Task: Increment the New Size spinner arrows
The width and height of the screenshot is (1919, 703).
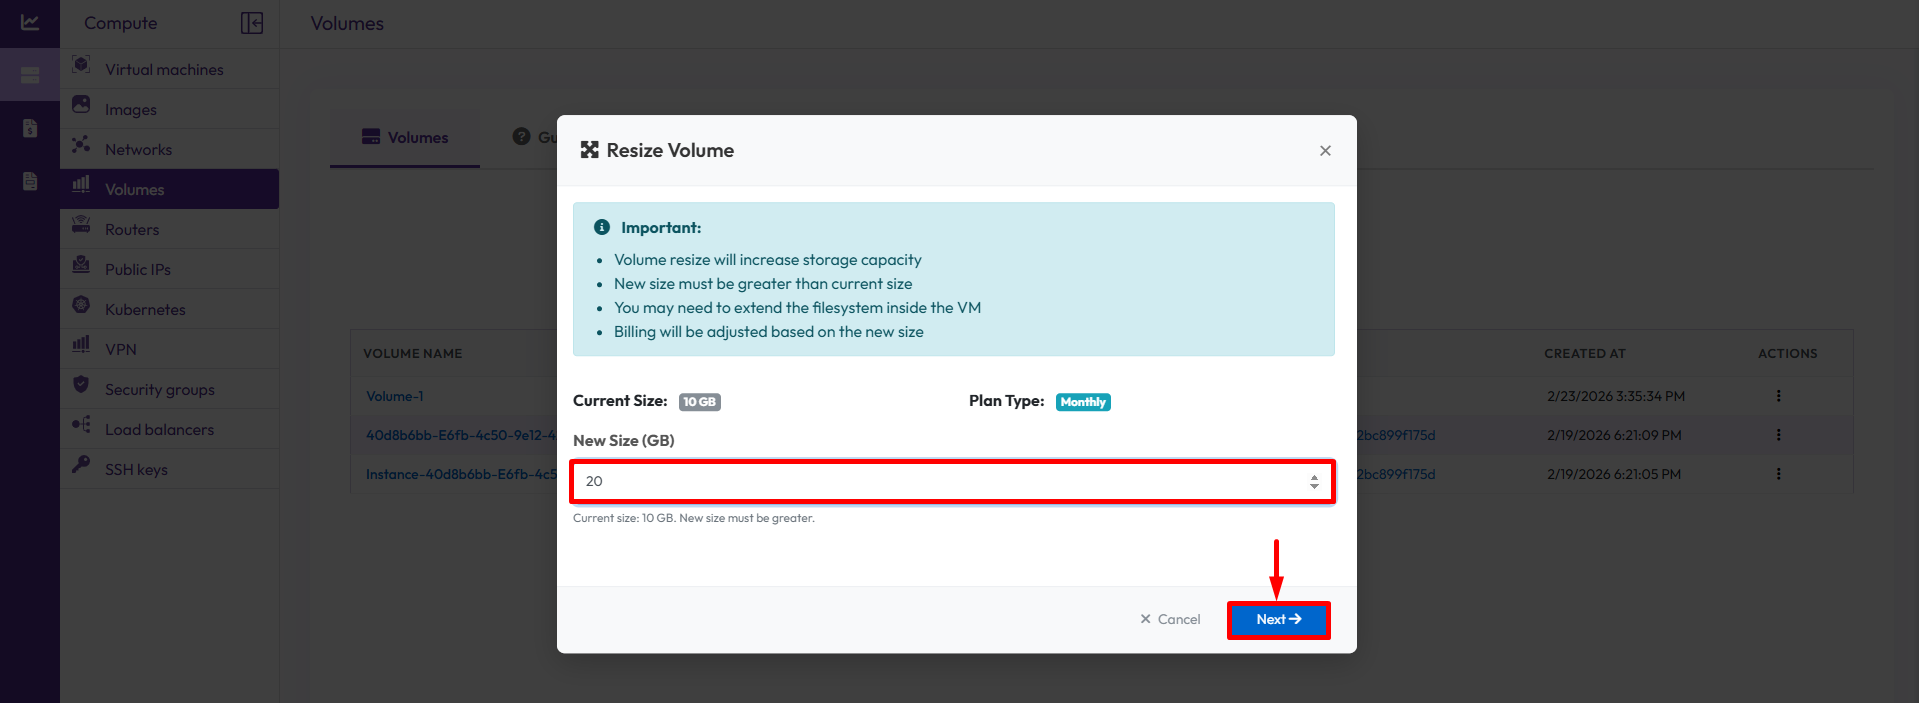Action: 1314,477
